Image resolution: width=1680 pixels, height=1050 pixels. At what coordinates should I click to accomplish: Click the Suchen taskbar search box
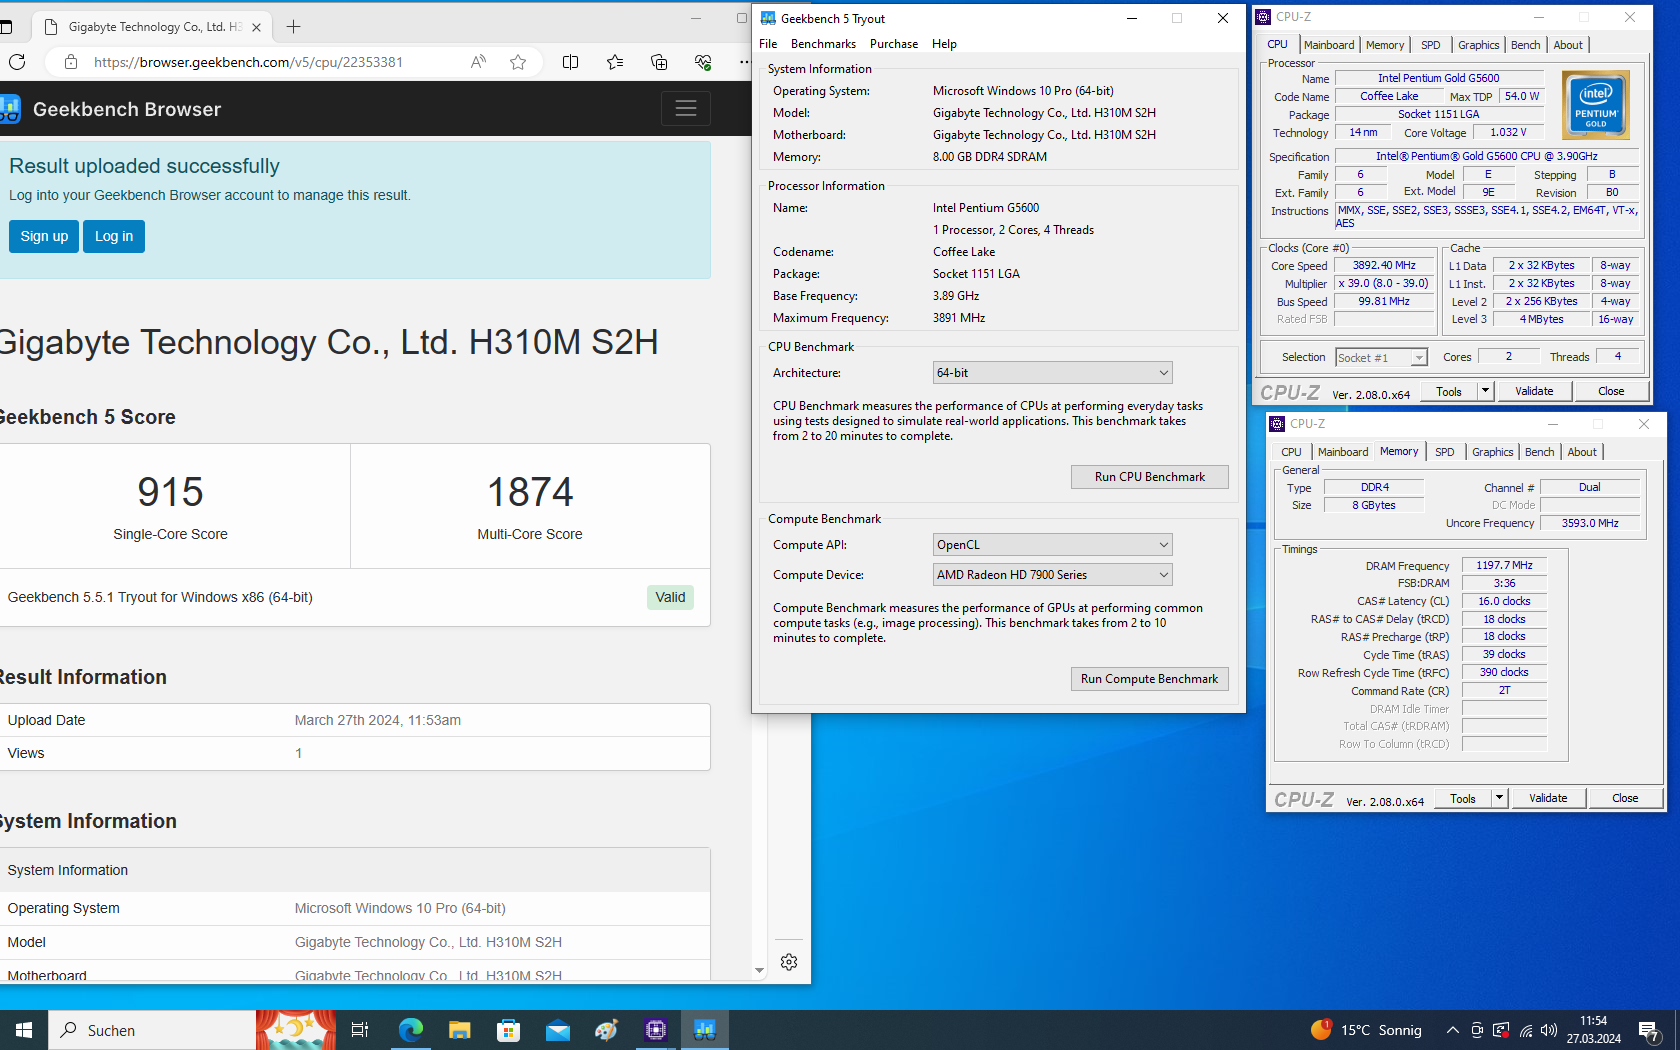tap(152, 1030)
